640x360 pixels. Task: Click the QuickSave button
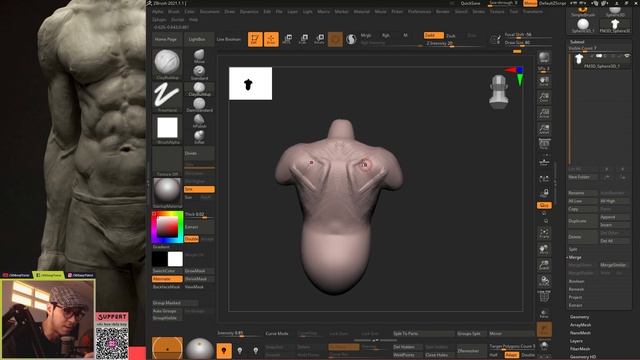coord(470,3)
